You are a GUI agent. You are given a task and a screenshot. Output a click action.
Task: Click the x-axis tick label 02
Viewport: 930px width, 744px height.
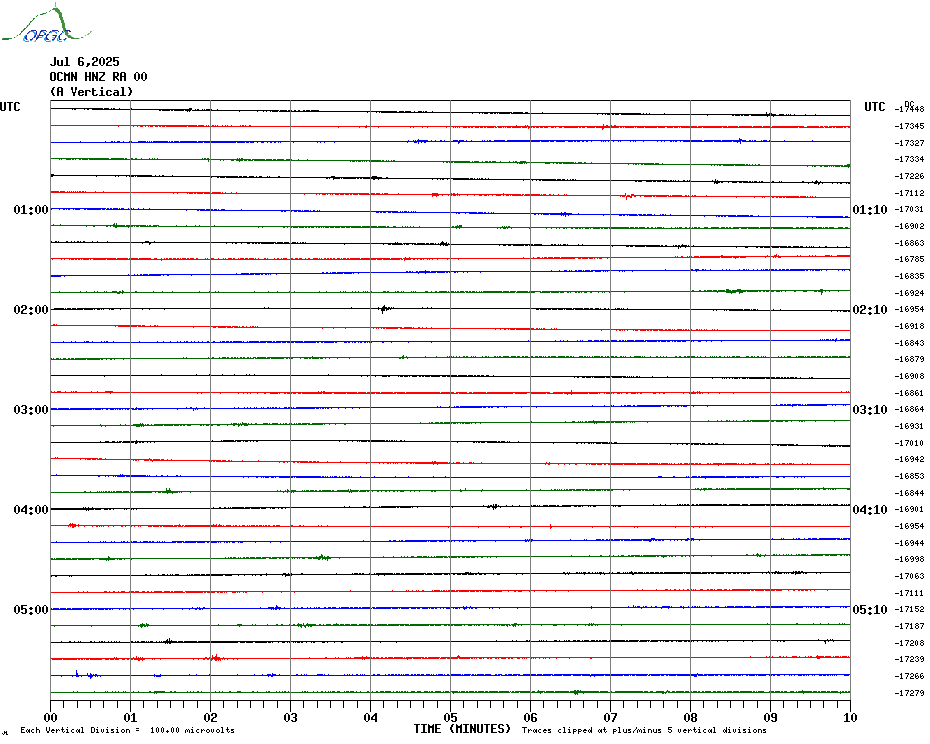tap(211, 718)
